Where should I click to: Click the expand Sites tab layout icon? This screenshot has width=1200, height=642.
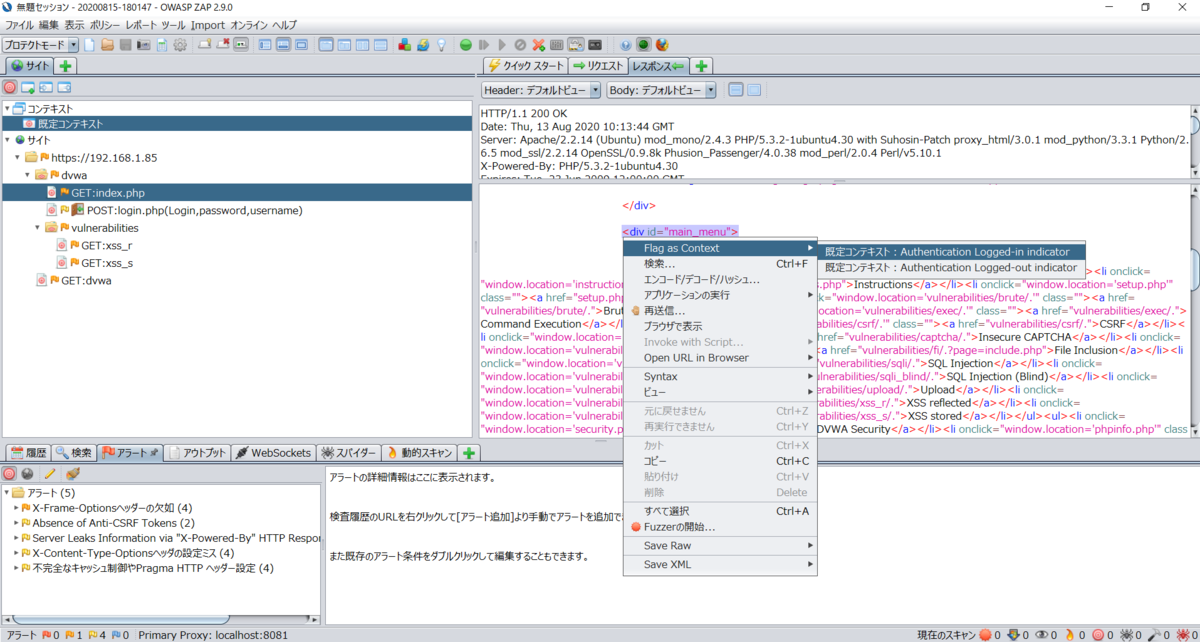coord(264,45)
